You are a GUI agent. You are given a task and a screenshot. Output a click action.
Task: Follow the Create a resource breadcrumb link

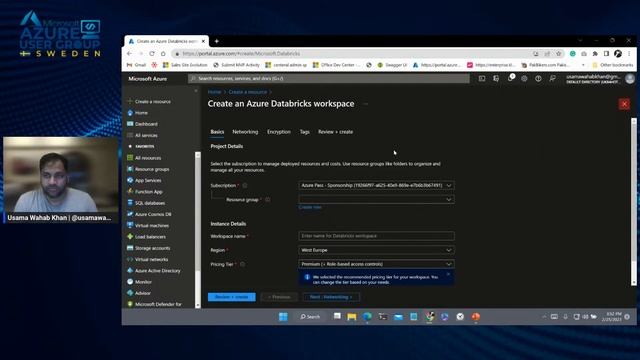point(247,92)
